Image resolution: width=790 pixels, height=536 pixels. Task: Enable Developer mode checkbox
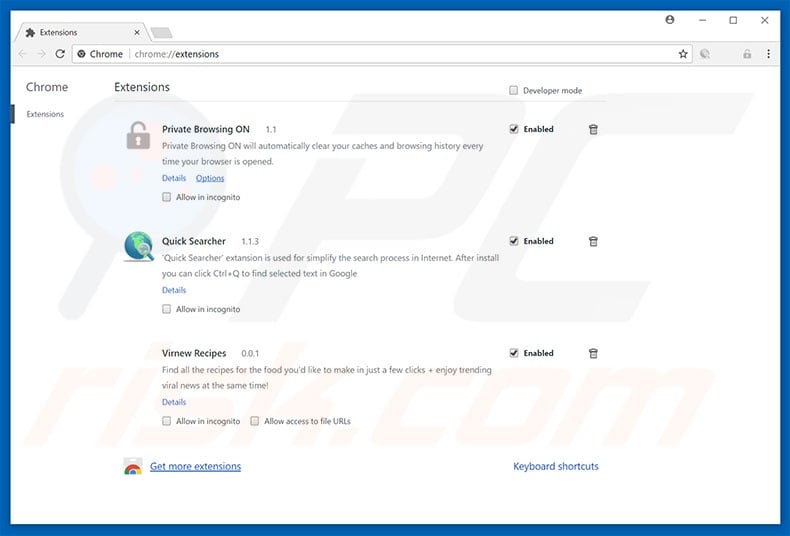[x=513, y=90]
